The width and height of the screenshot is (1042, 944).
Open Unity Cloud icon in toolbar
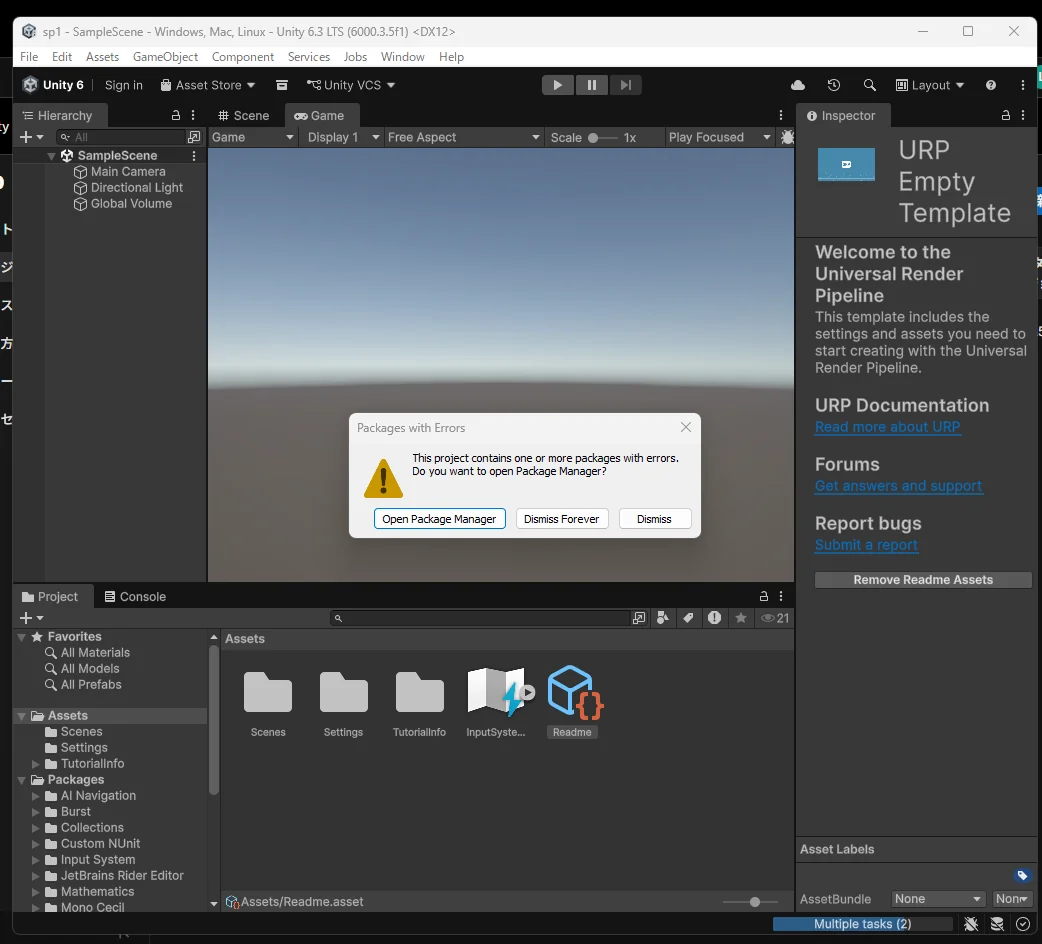[798, 85]
